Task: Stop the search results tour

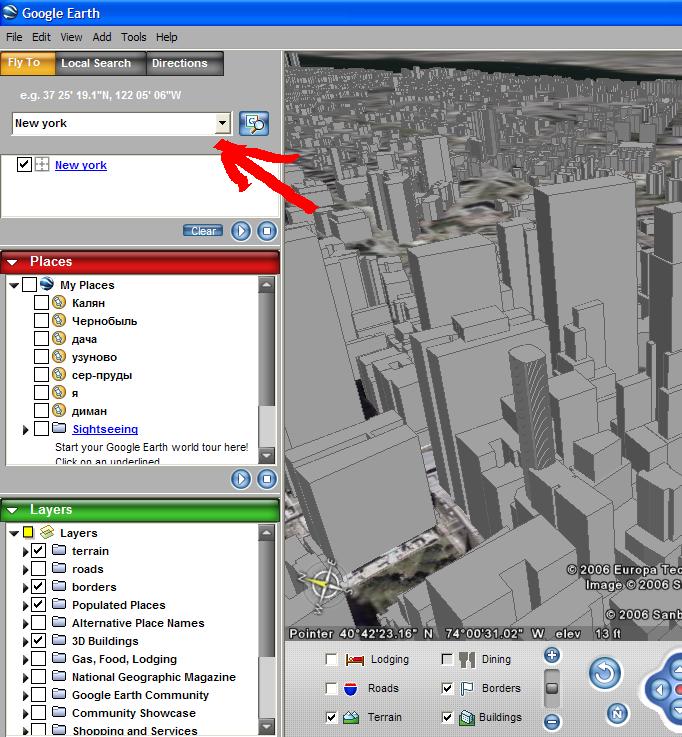Action: 267,231
